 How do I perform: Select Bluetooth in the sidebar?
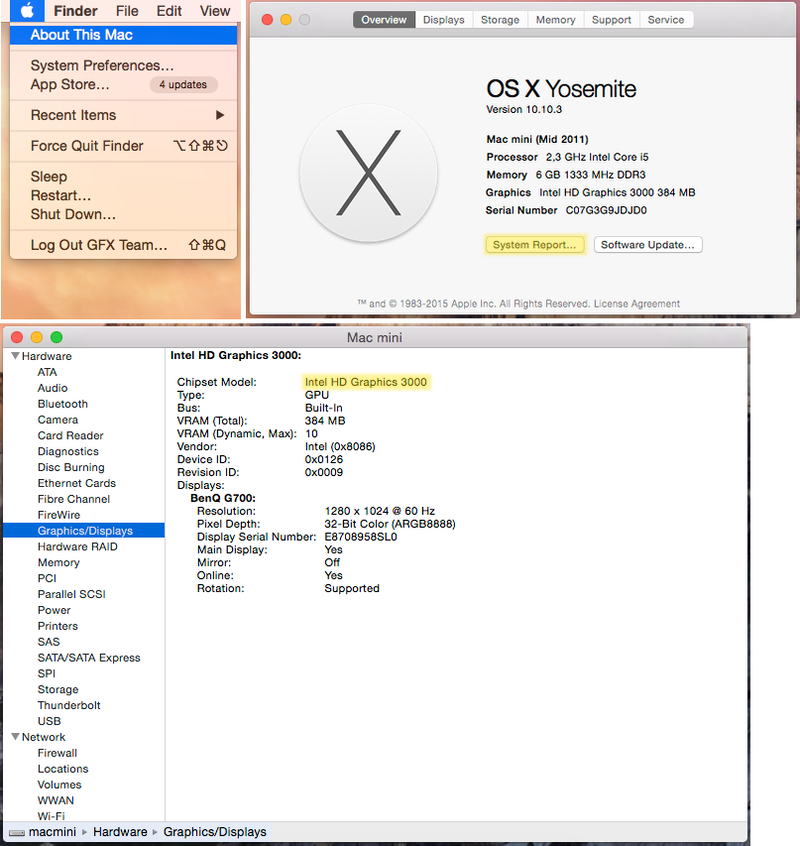point(63,404)
